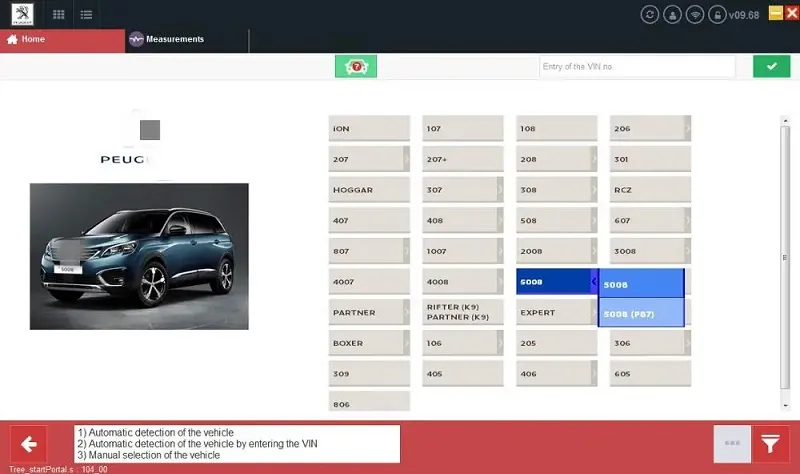Select the 308 model button
800x474 pixels.
(x=557, y=189)
